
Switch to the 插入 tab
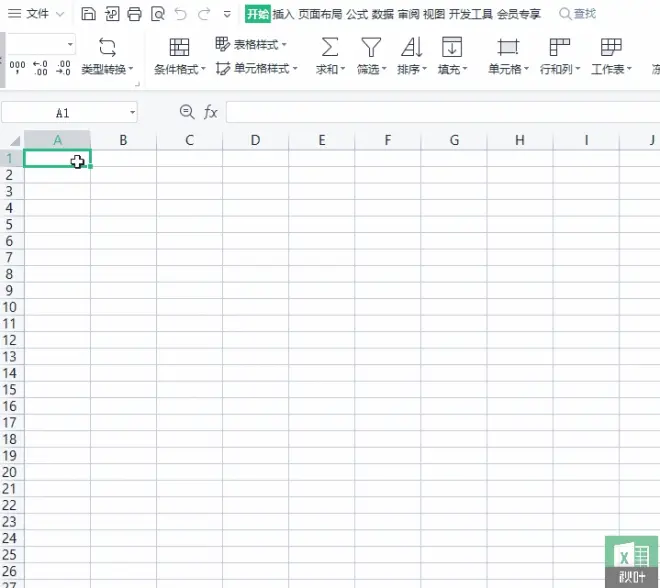tap(283, 14)
